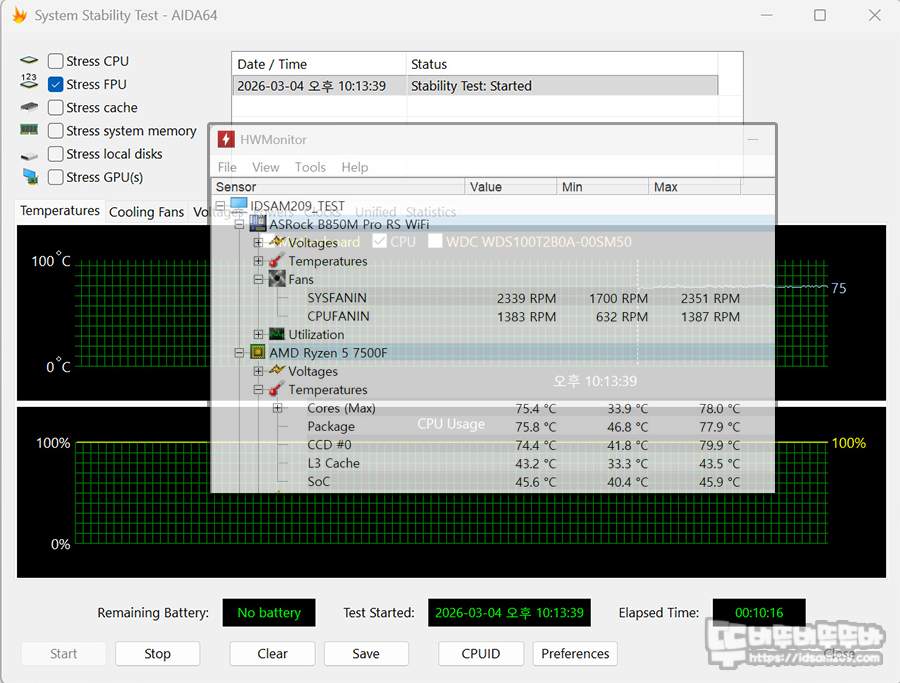The width and height of the screenshot is (900, 683).
Task: Click the Min column header
Action: coord(603,187)
